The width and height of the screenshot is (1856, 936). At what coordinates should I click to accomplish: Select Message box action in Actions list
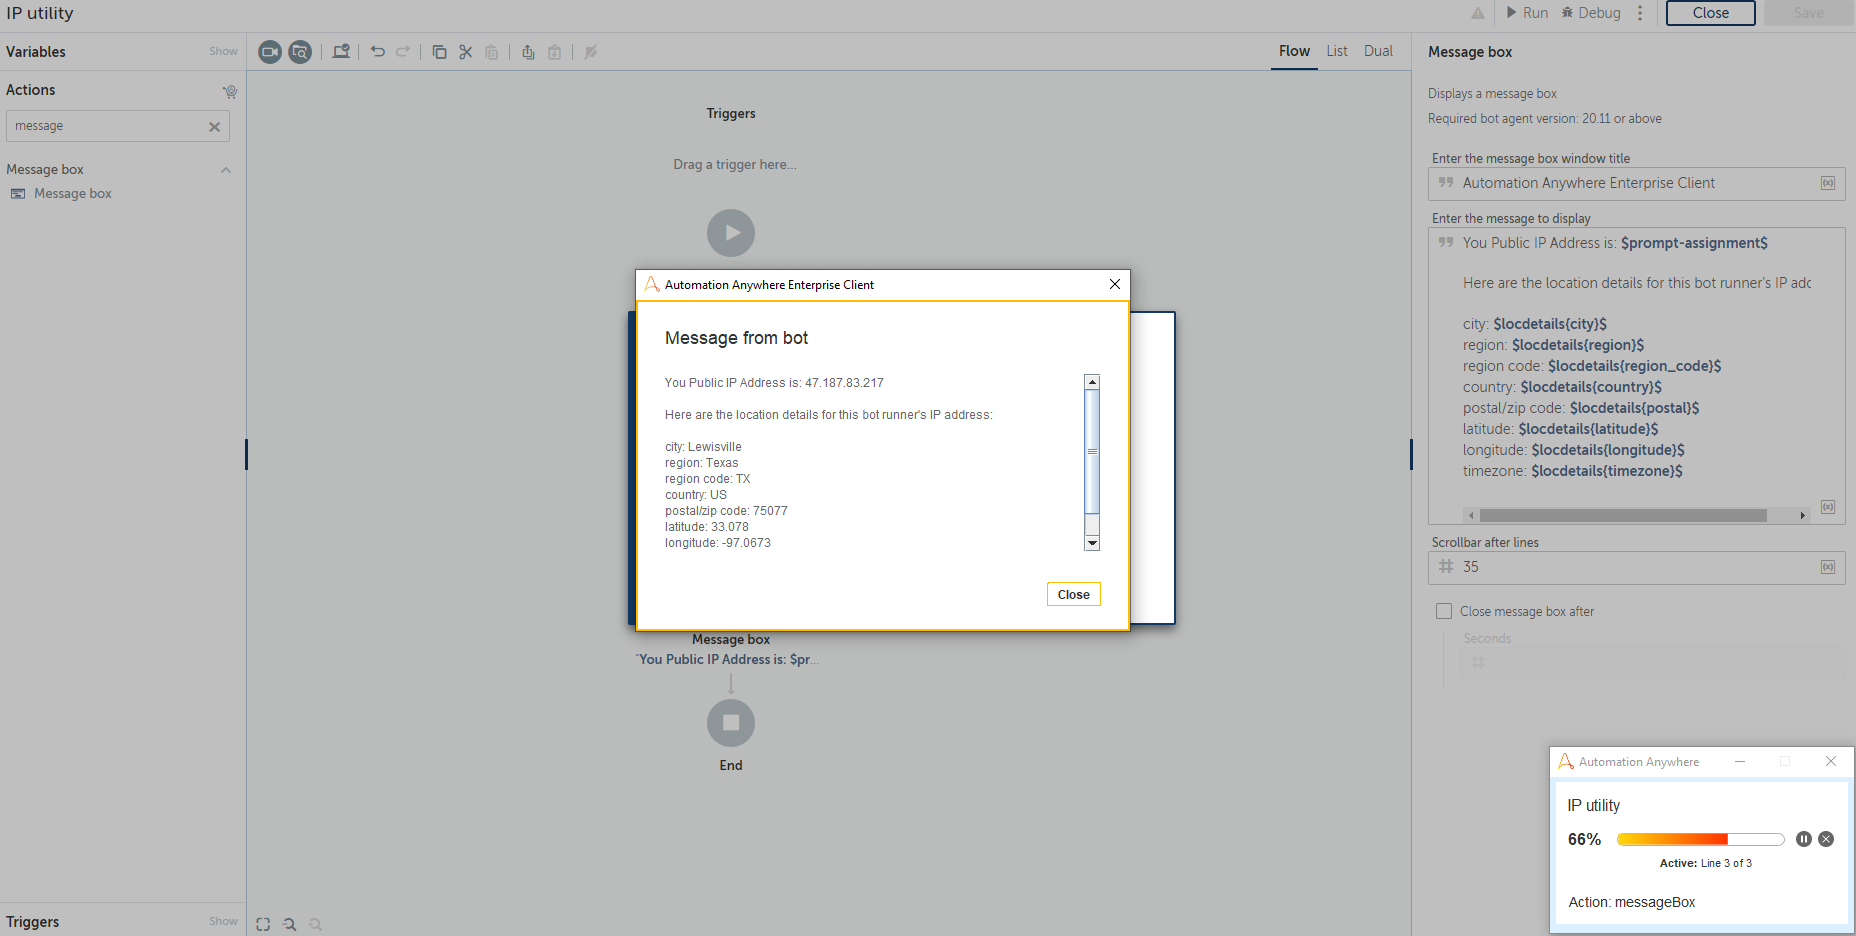tap(73, 194)
